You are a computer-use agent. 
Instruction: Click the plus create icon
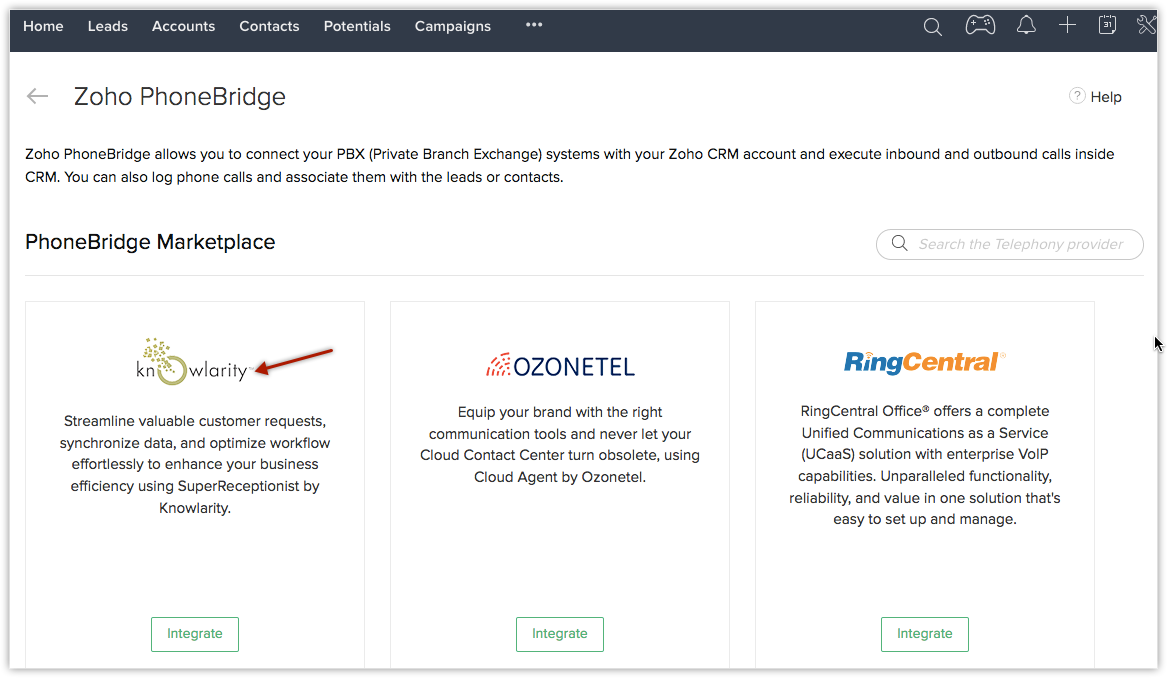(1067, 26)
